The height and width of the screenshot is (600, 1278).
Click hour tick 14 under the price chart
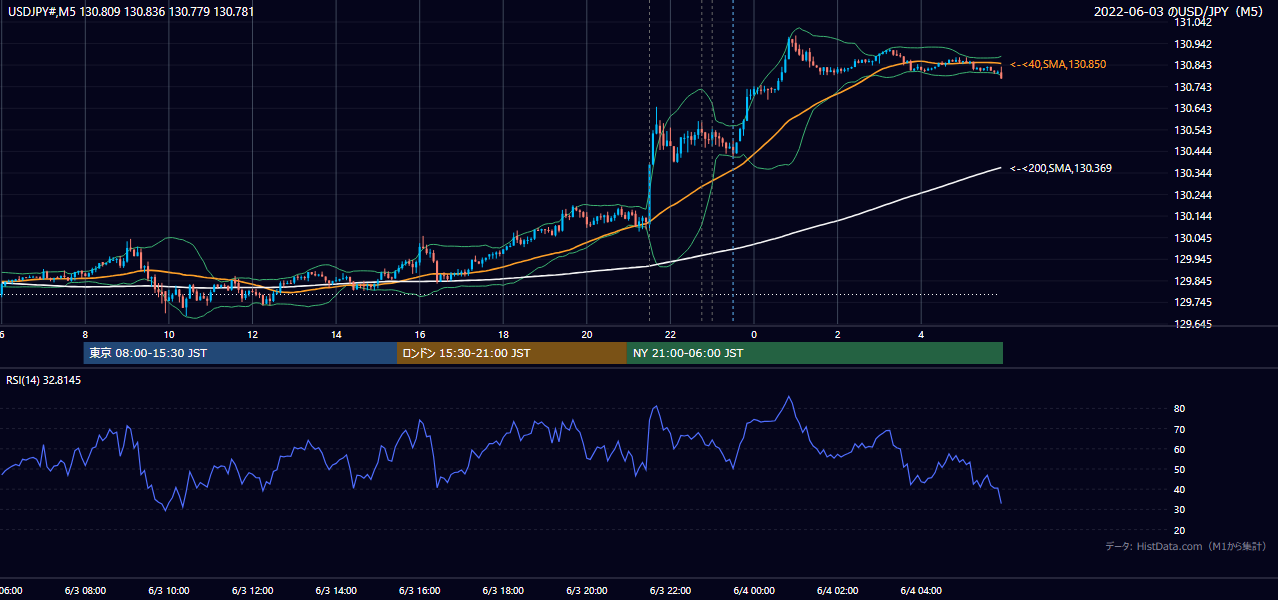336,334
